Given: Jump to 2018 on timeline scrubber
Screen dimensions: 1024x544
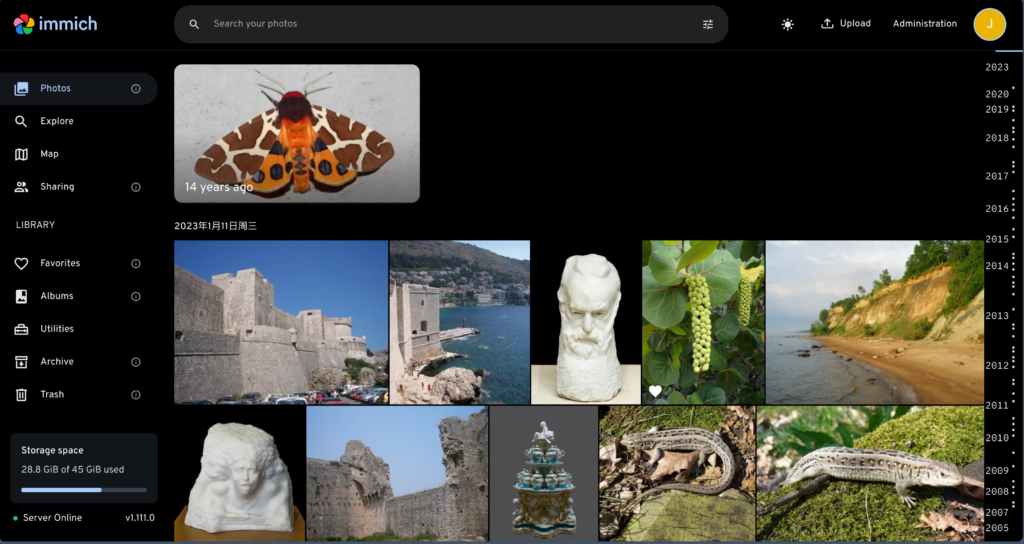Looking at the screenshot, I should [997, 138].
